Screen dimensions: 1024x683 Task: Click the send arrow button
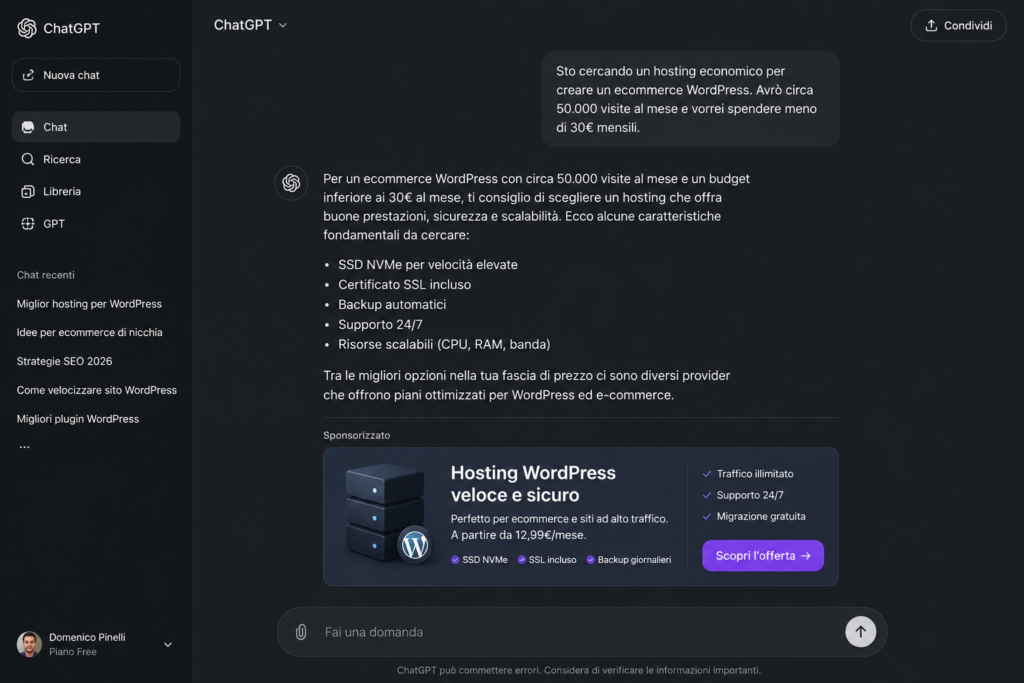(x=861, y=631)
